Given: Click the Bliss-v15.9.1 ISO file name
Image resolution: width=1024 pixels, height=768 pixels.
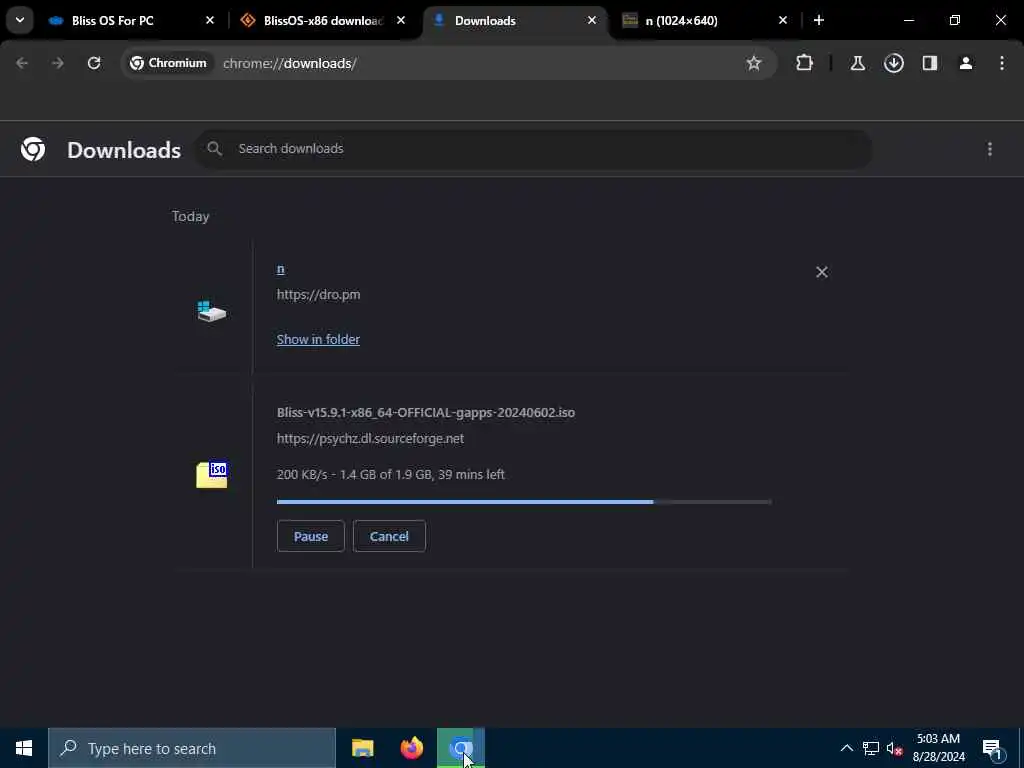Looking at the screenshot, I should [x=426, y=412].
